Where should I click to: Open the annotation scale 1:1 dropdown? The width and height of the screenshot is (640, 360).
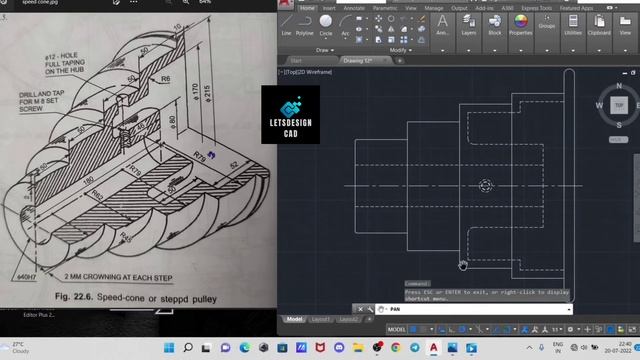click(557, 329)
